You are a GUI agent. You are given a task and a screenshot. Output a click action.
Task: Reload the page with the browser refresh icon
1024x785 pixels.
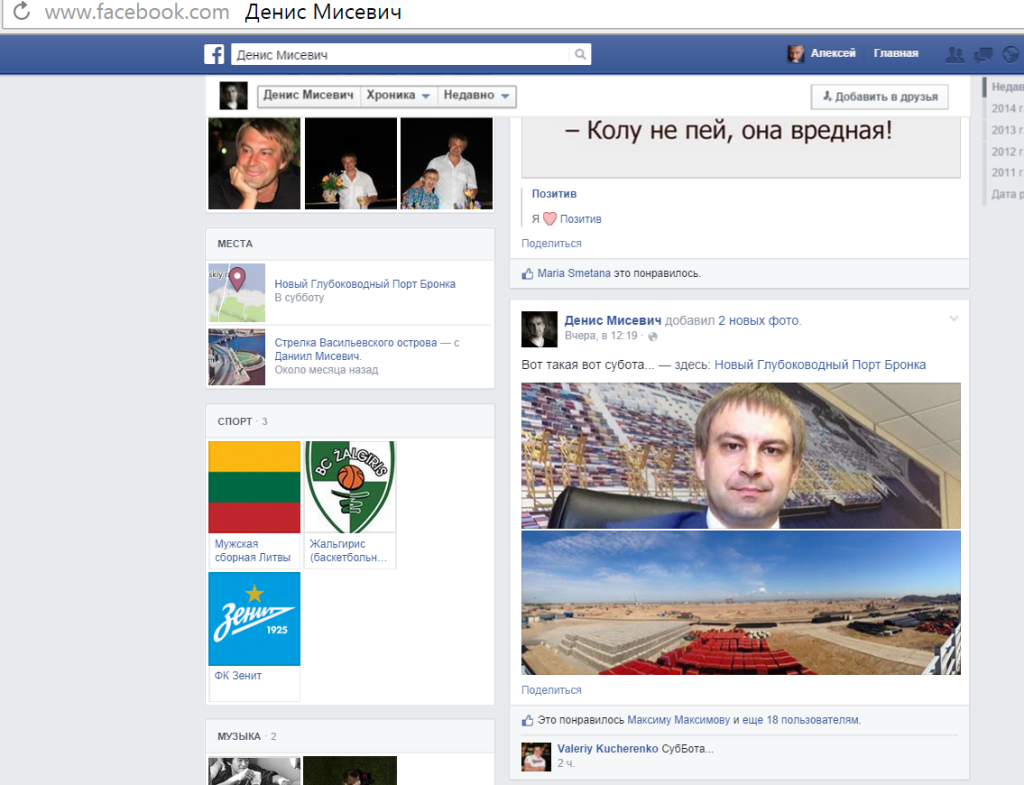click(x=22, y=11)
